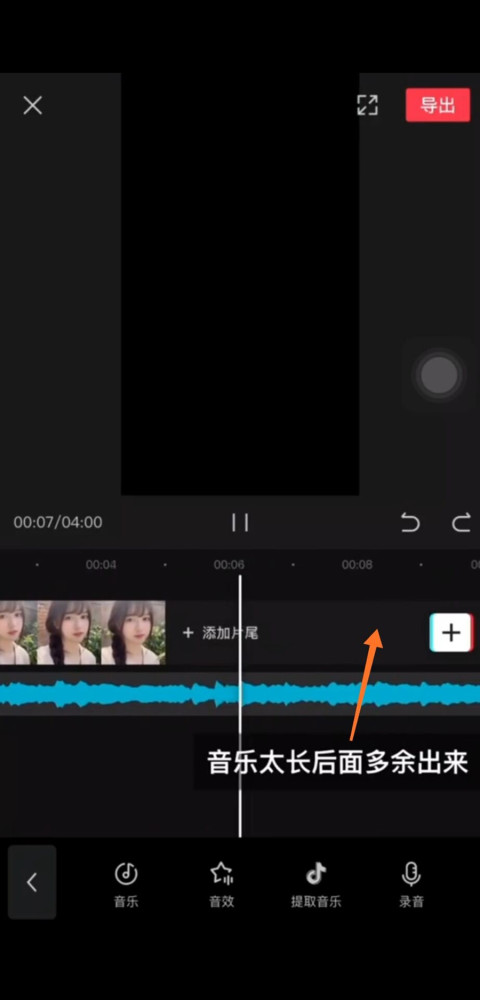The width and height of the screenshot is (480, 1000).
Task: Tap 添加片尾 to add an ending clip
Action: tap(220, 633)
